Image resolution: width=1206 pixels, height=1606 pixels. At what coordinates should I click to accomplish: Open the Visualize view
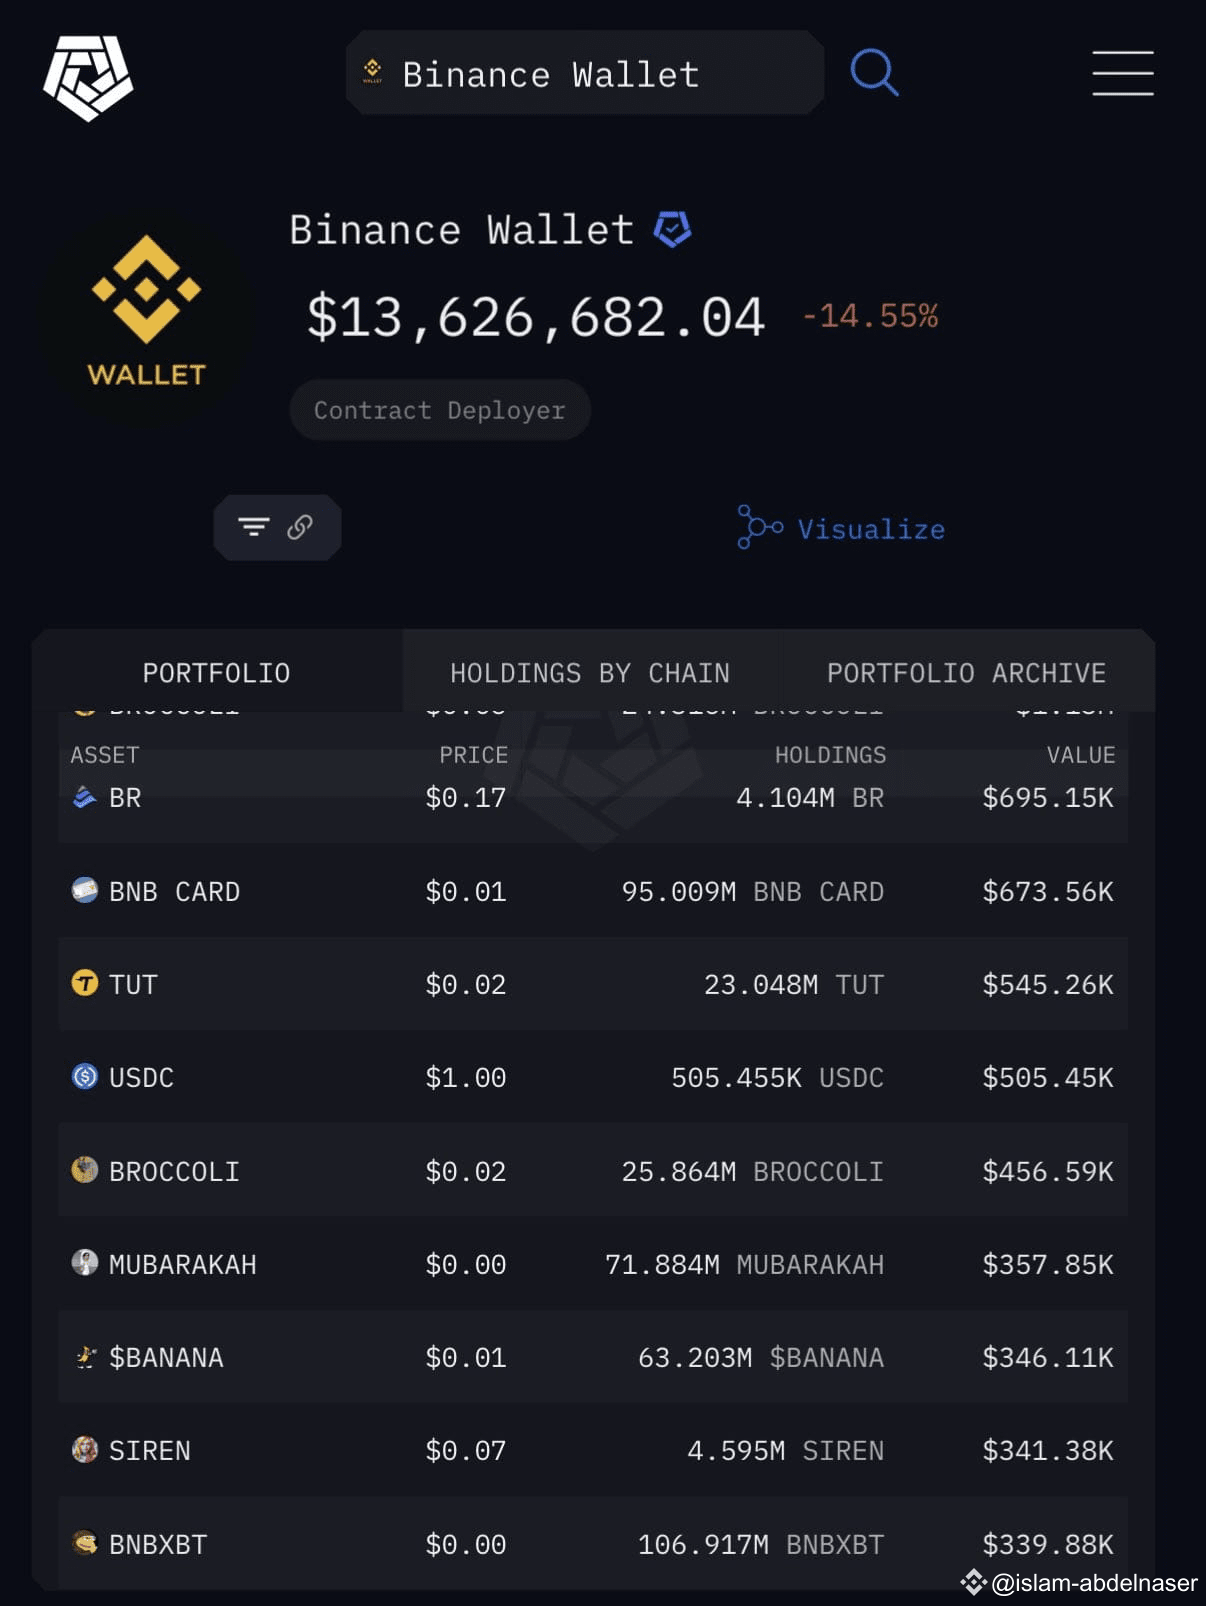pyautogui.click(x=869, y=528)
